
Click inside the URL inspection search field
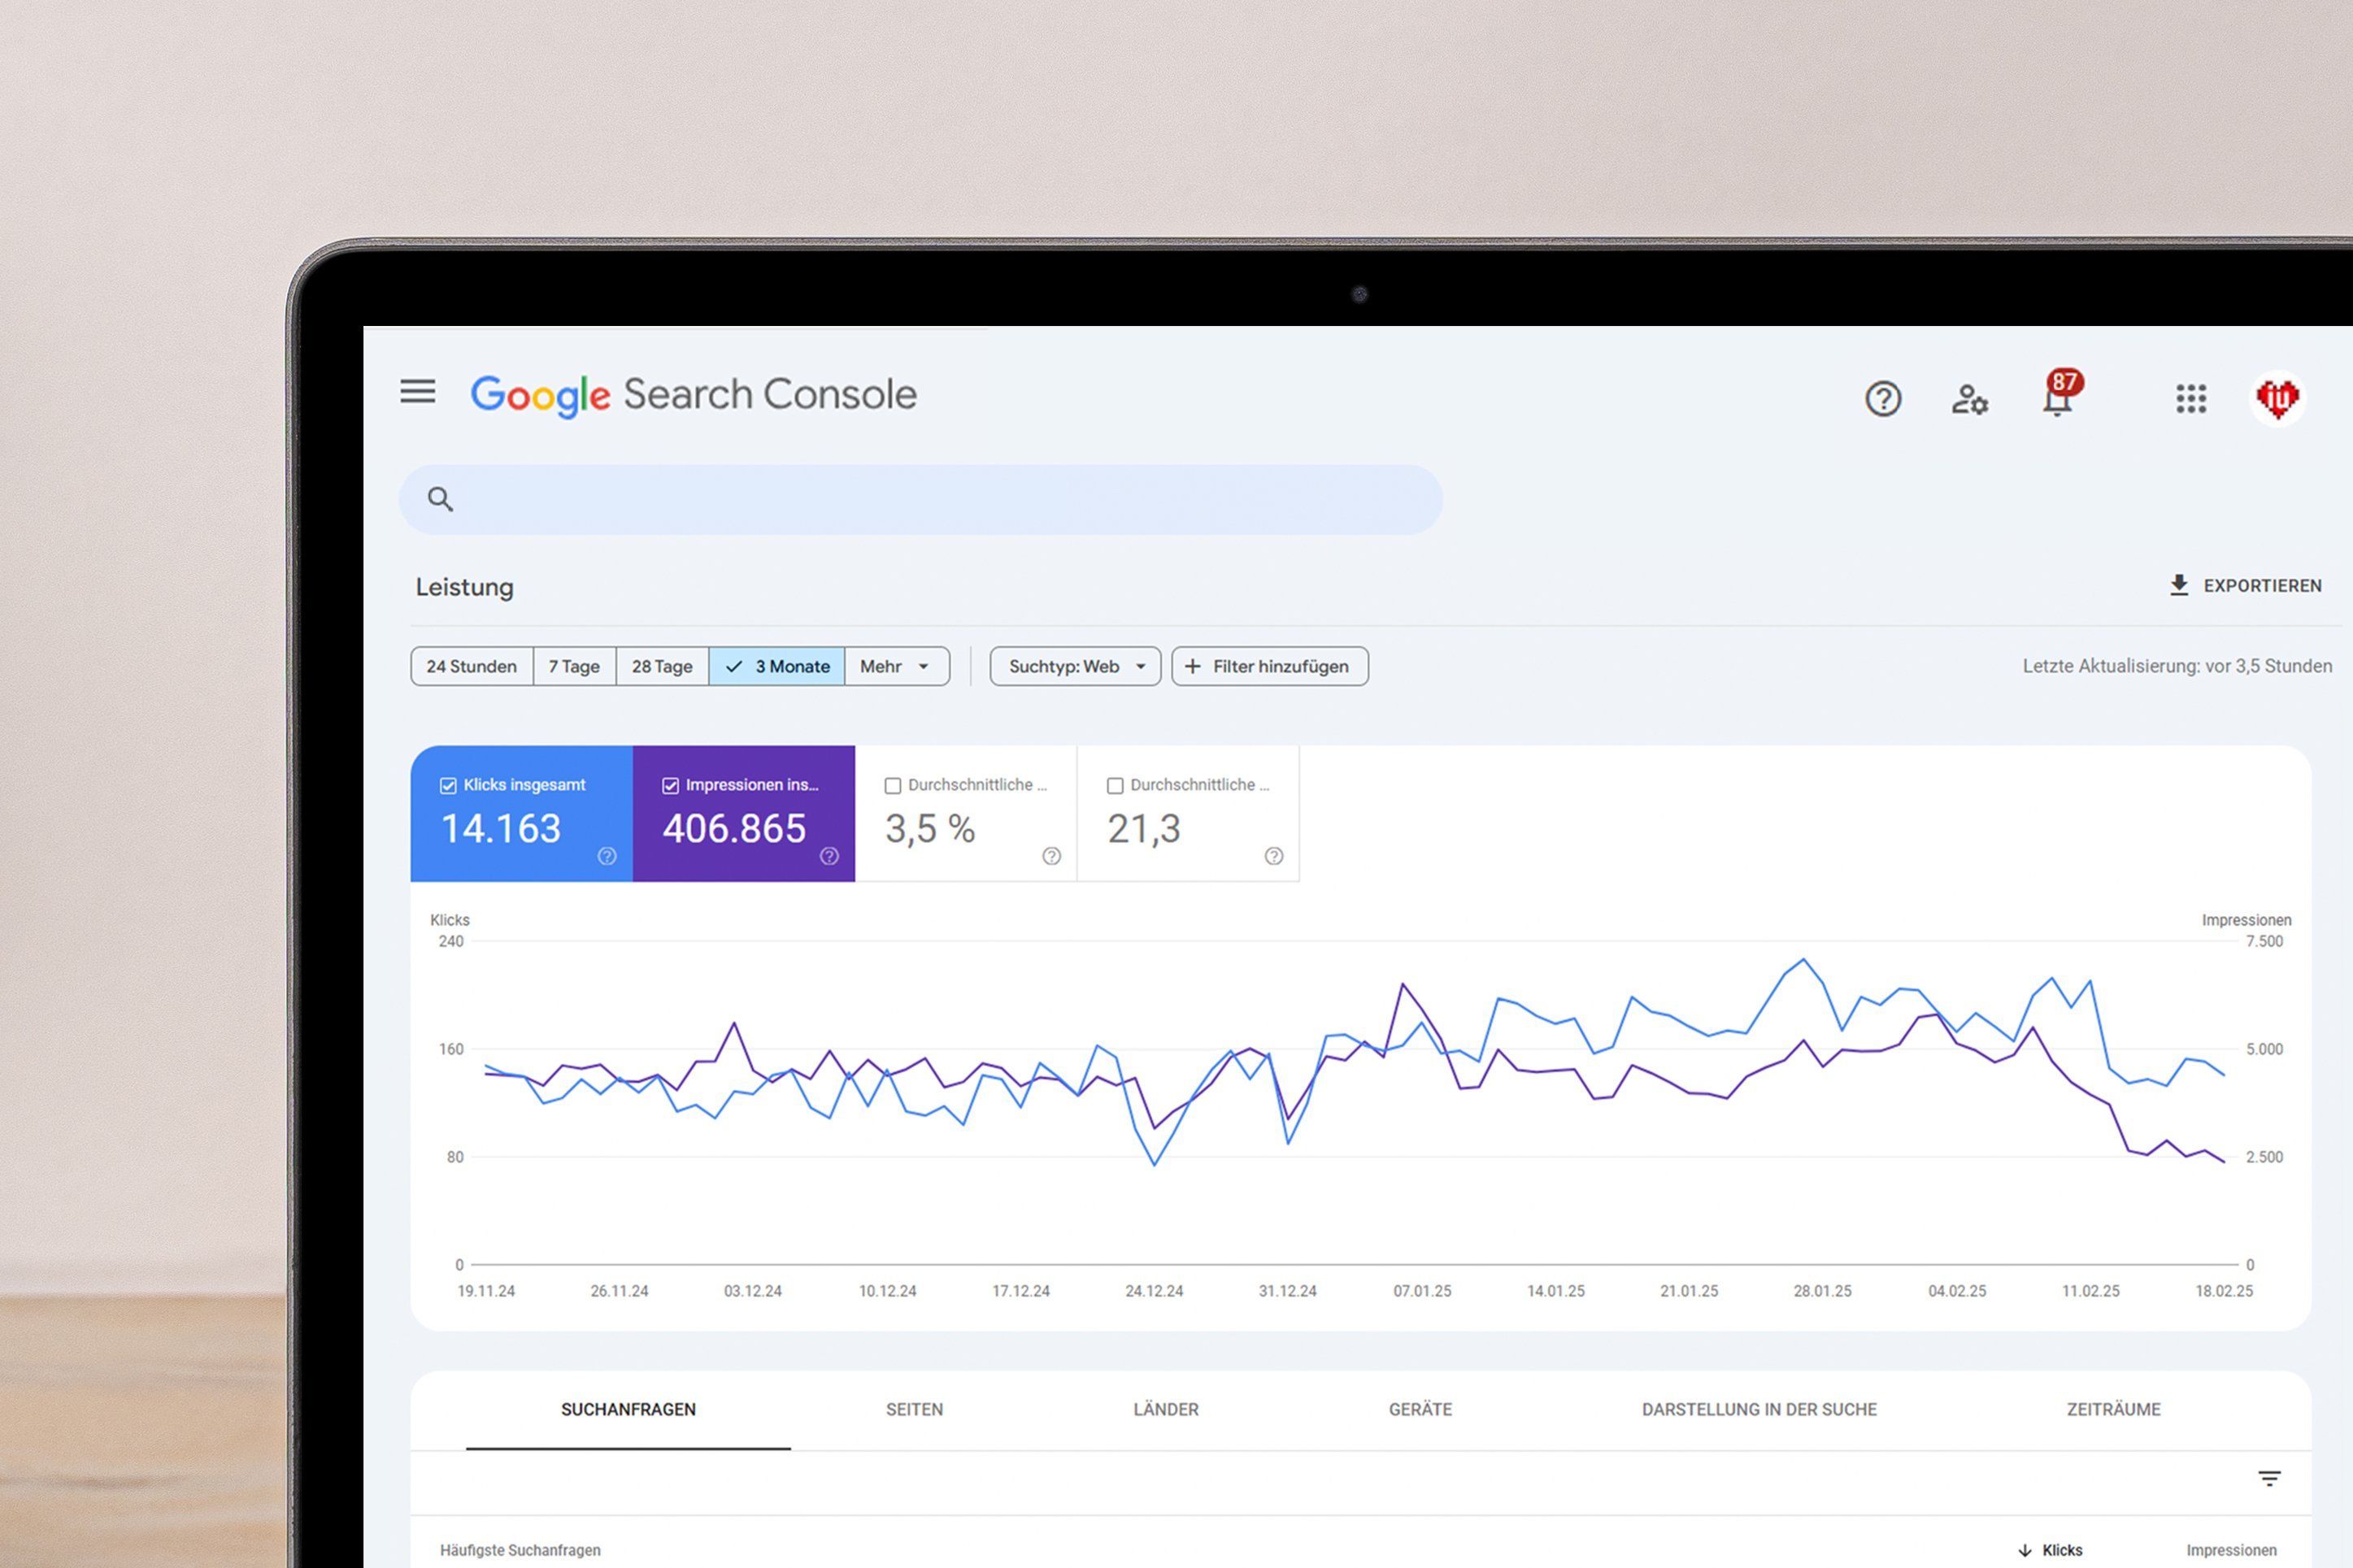tap(920, 499)
